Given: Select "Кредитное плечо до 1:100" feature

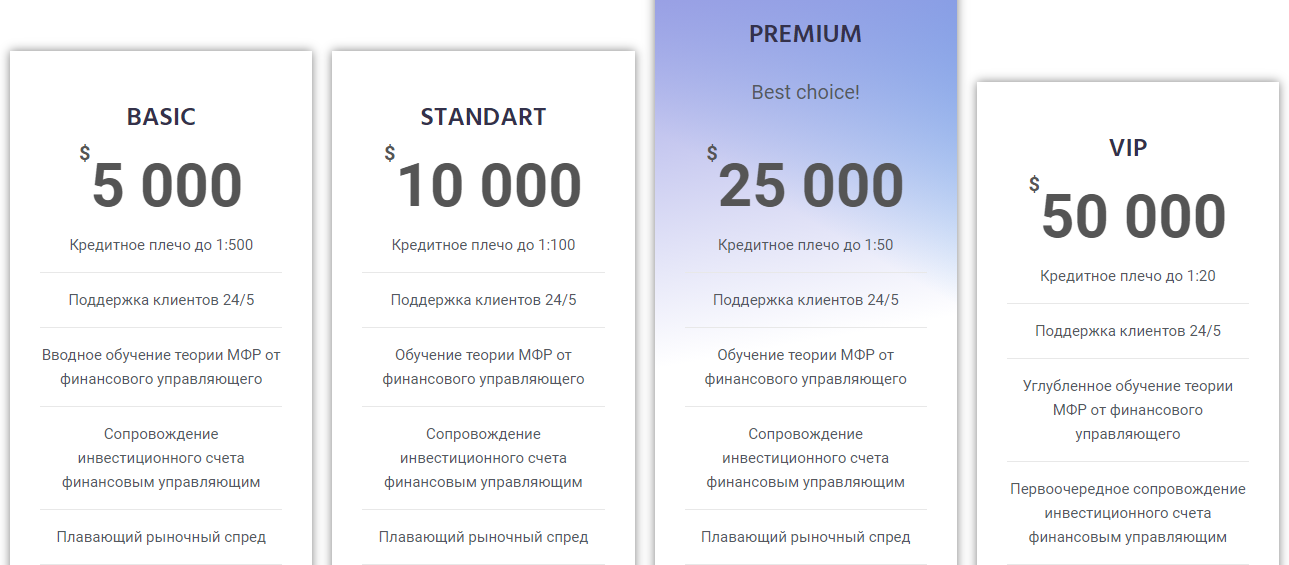Looking at the screenshot, I should tap(483, 245).
